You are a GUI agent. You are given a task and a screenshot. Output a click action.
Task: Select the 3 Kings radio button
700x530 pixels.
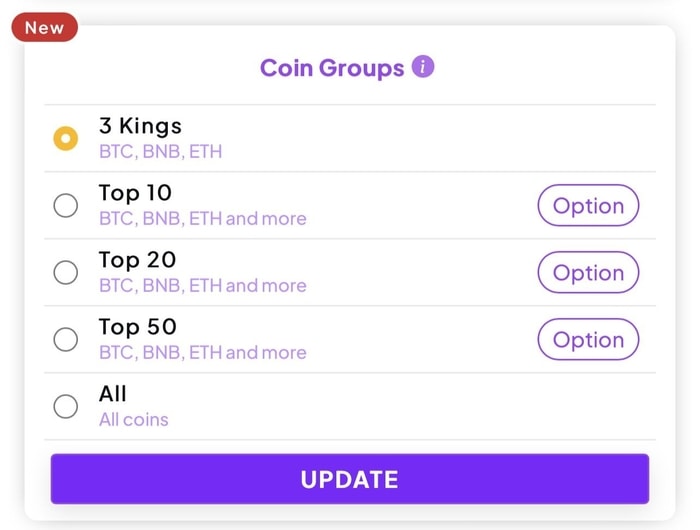(65, 139)
